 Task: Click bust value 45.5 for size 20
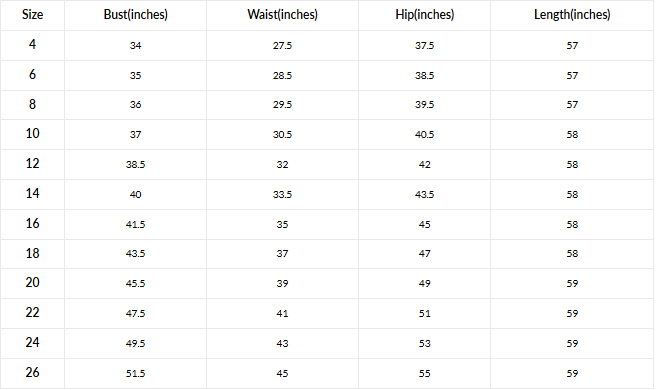click(x=135, y=284)
